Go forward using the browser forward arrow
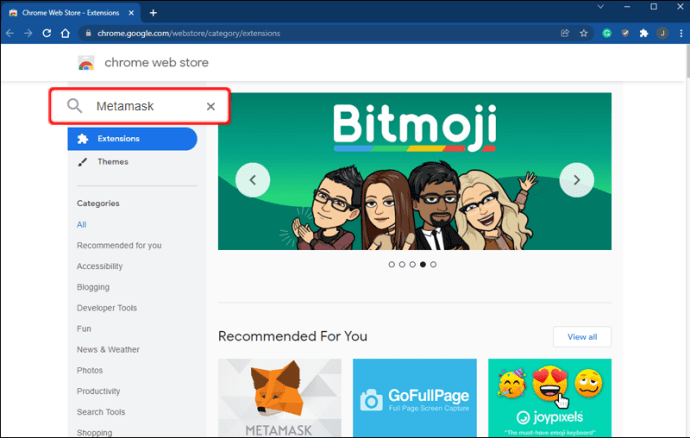 pyautogui.click(x=28, y=33)
